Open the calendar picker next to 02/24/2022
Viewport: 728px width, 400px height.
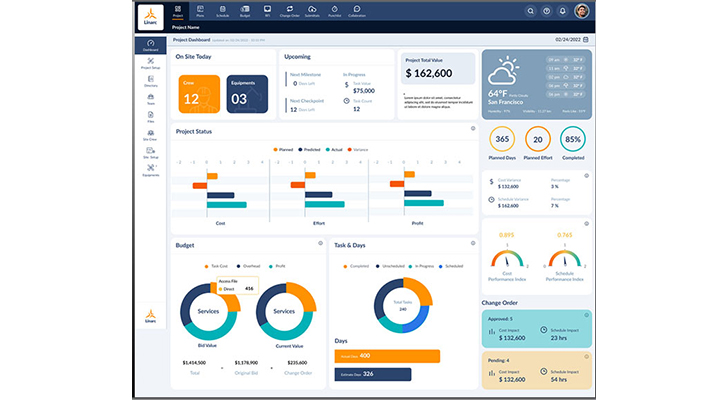[585, 40]
